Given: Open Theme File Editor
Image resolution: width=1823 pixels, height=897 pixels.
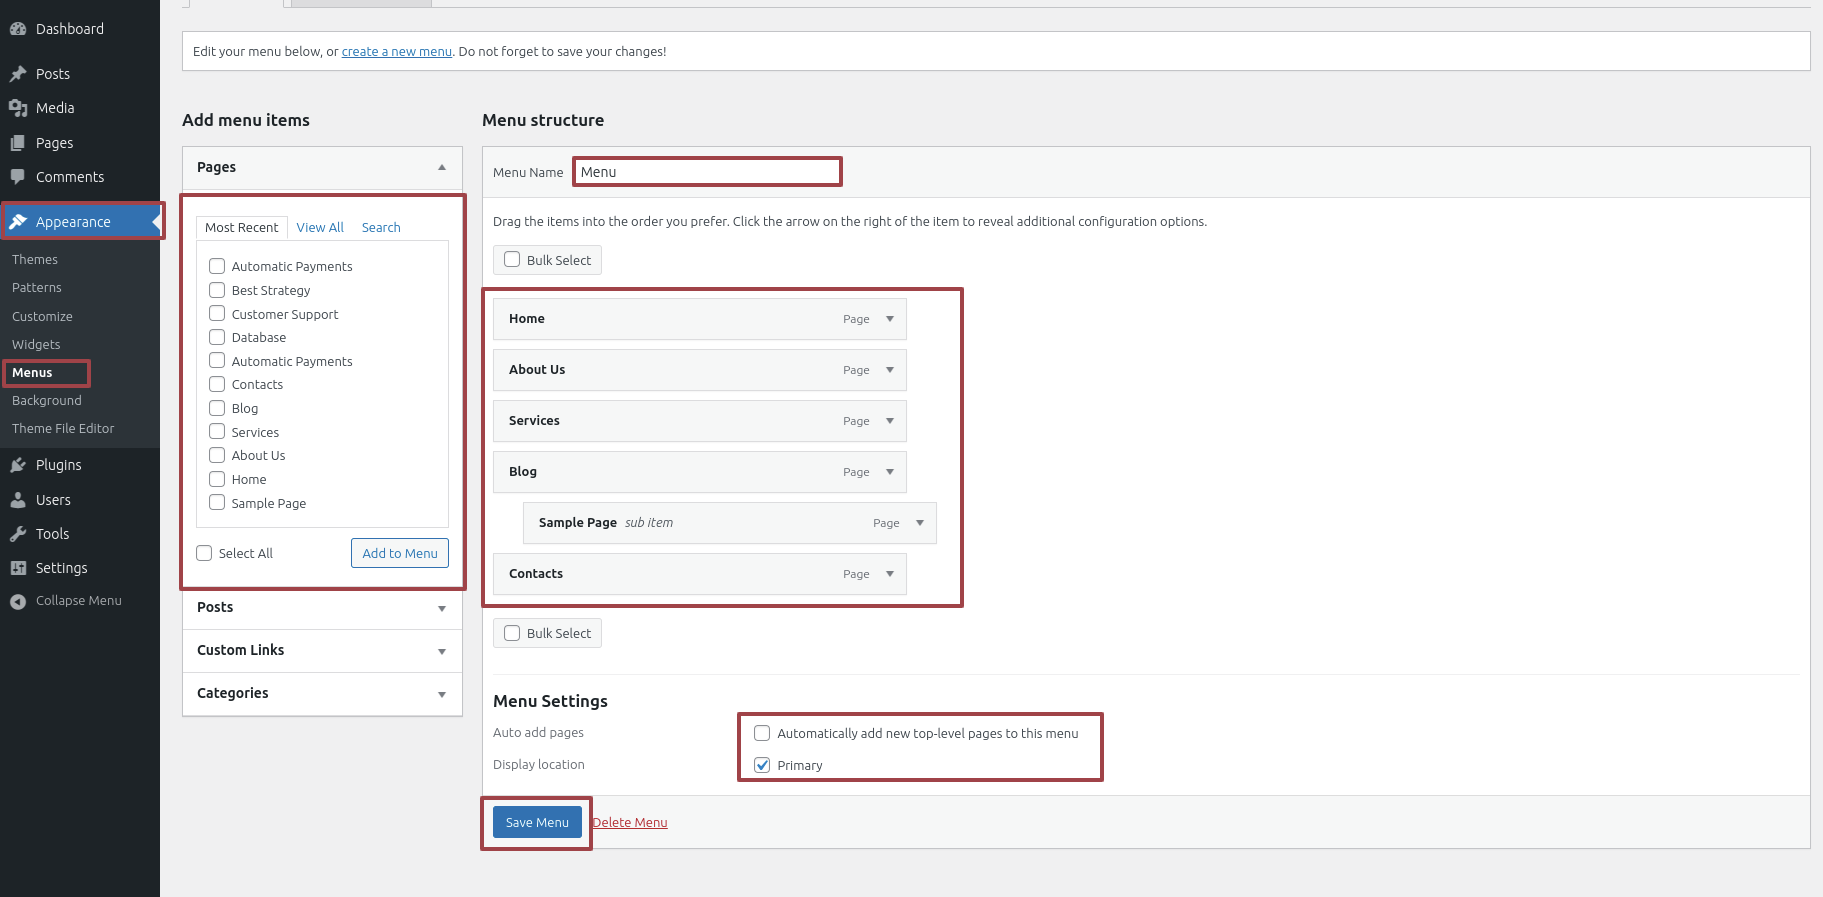Looking at the screenshot, I should pyautogui.click(x=63, y=428).
